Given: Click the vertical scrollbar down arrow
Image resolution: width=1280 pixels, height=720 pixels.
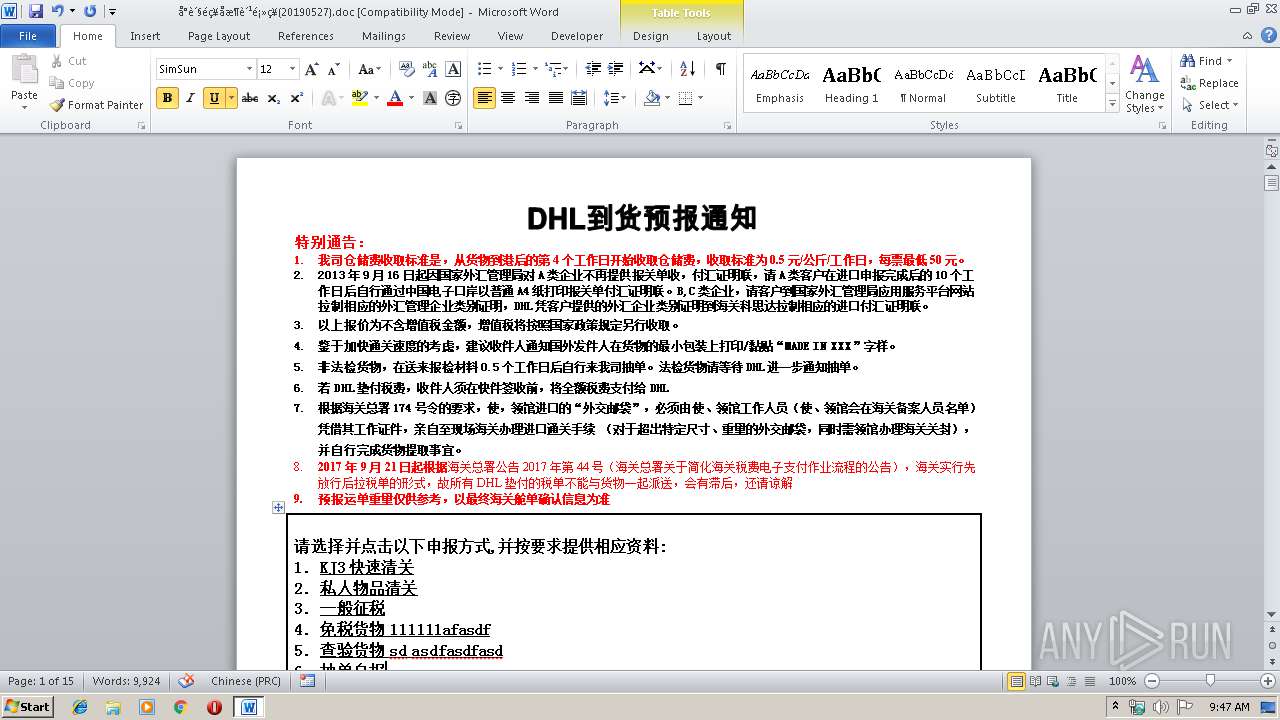Looking at the screenshot, I should coord(1271,614).
